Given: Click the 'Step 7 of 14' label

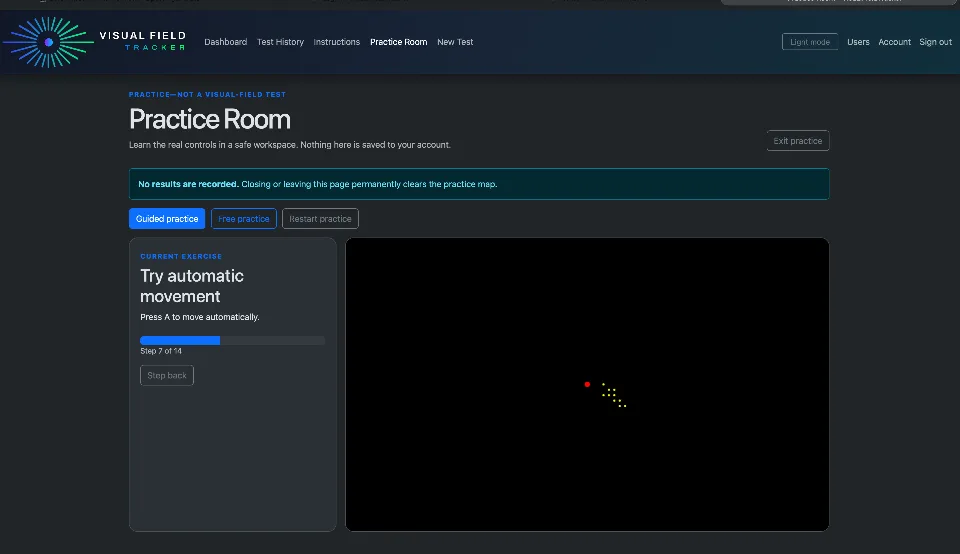Looking at the screenshot, I should pos(161,351).
